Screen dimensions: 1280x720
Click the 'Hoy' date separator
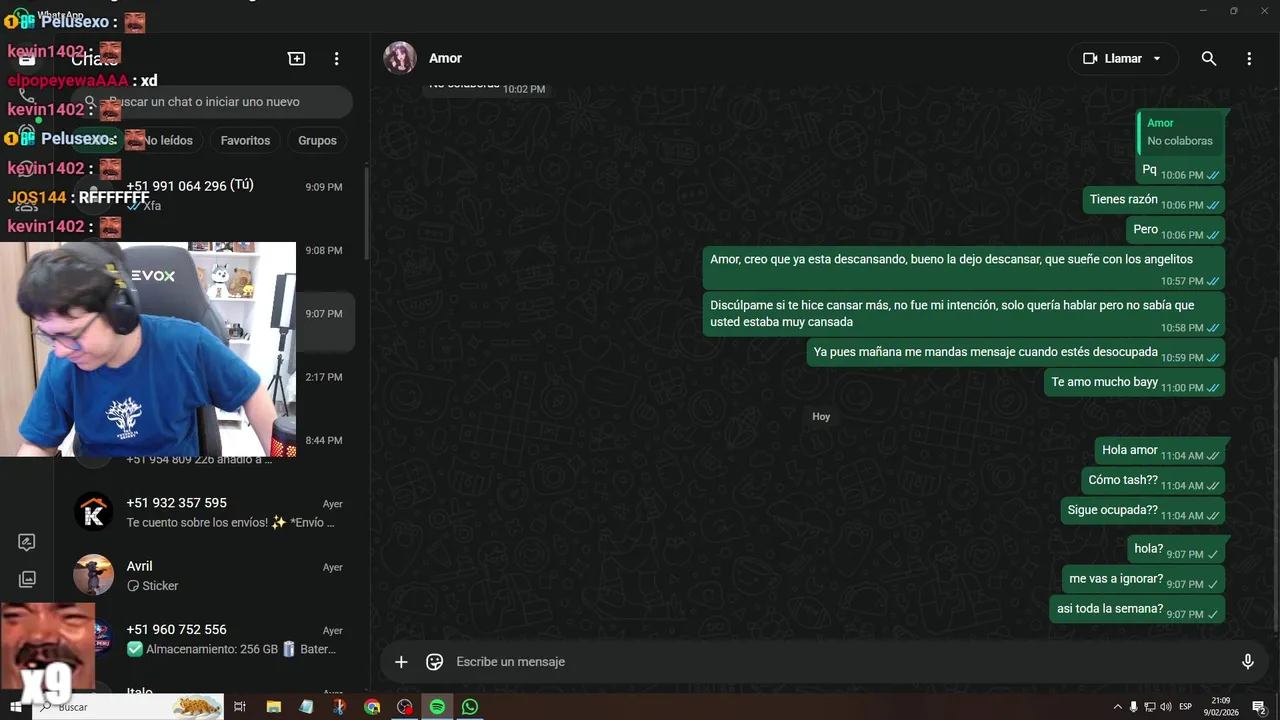pos(821,417)
